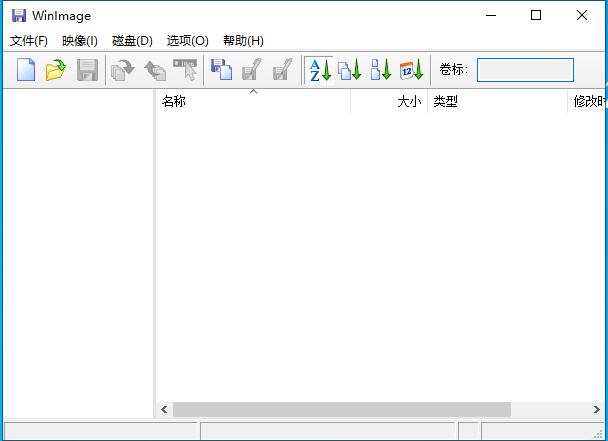
Task: Click into the 卷标 input field
Action: click(525, 70)
